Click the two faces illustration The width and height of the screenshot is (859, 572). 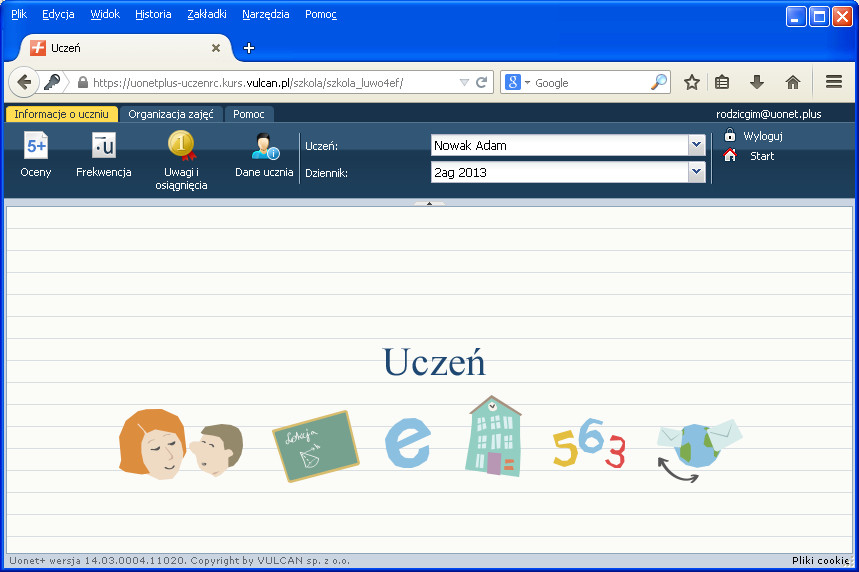181,444
